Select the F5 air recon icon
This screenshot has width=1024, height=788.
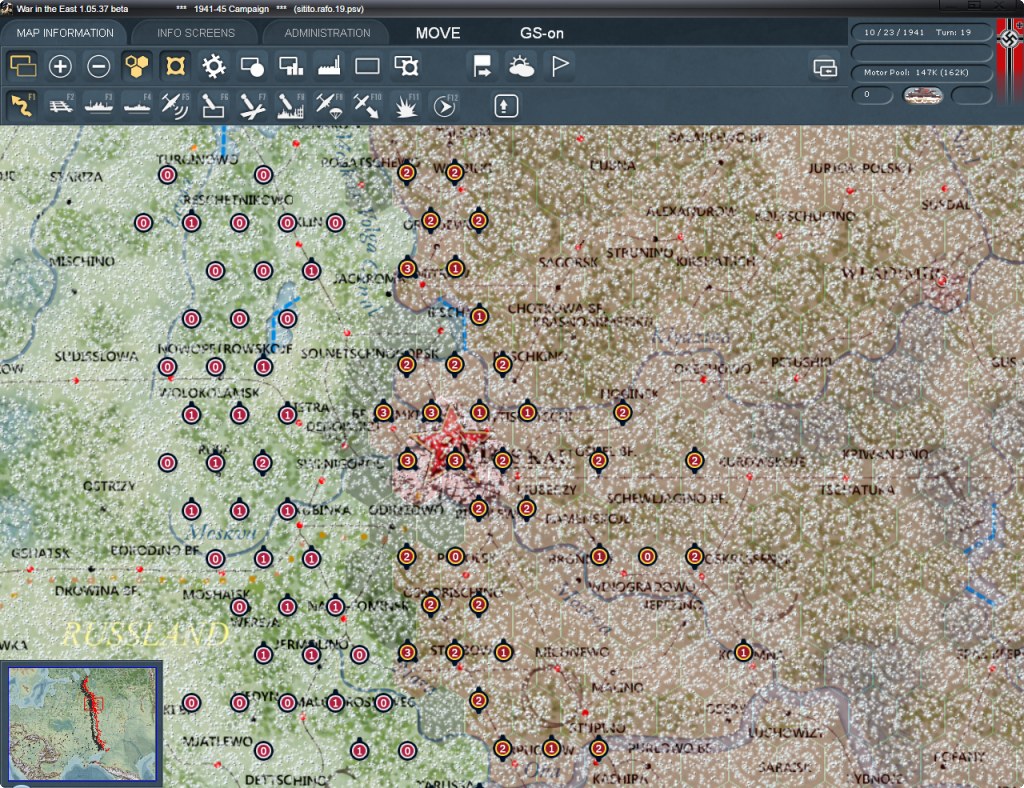point(175,105)
